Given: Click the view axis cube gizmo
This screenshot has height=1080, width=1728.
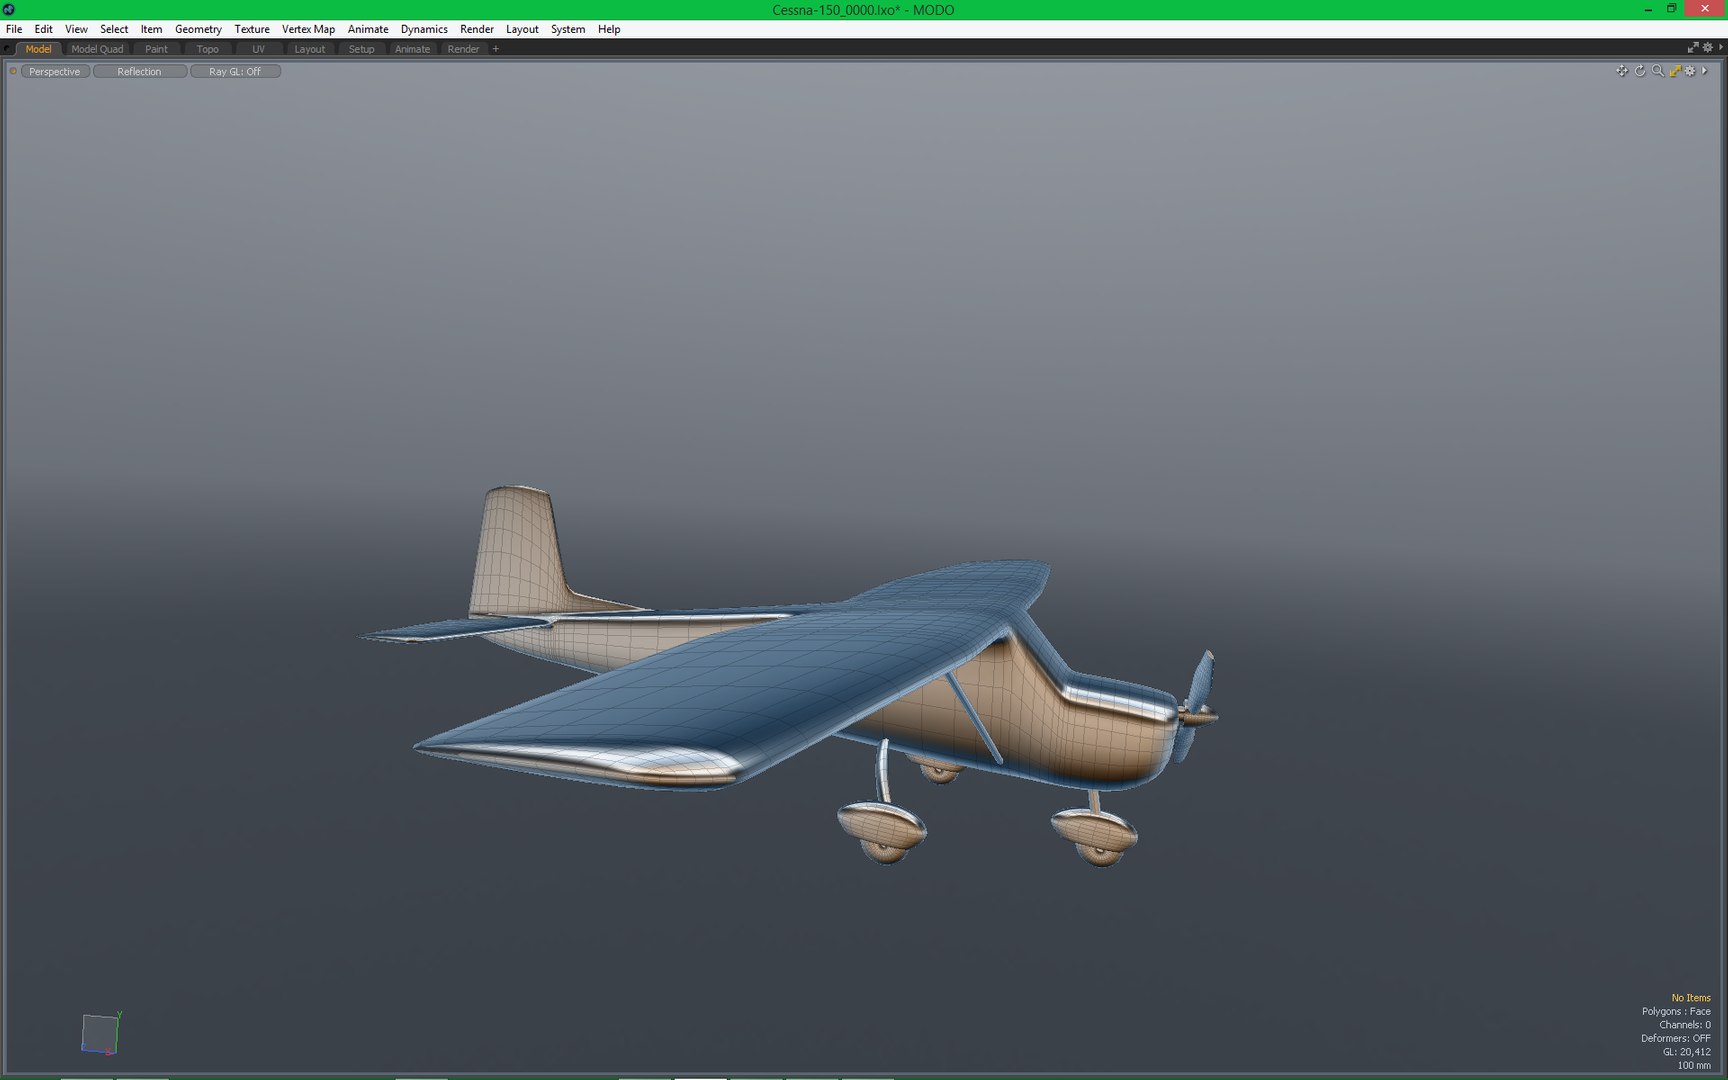Looking at the screenshot, I should click(x=100, y=1033).
